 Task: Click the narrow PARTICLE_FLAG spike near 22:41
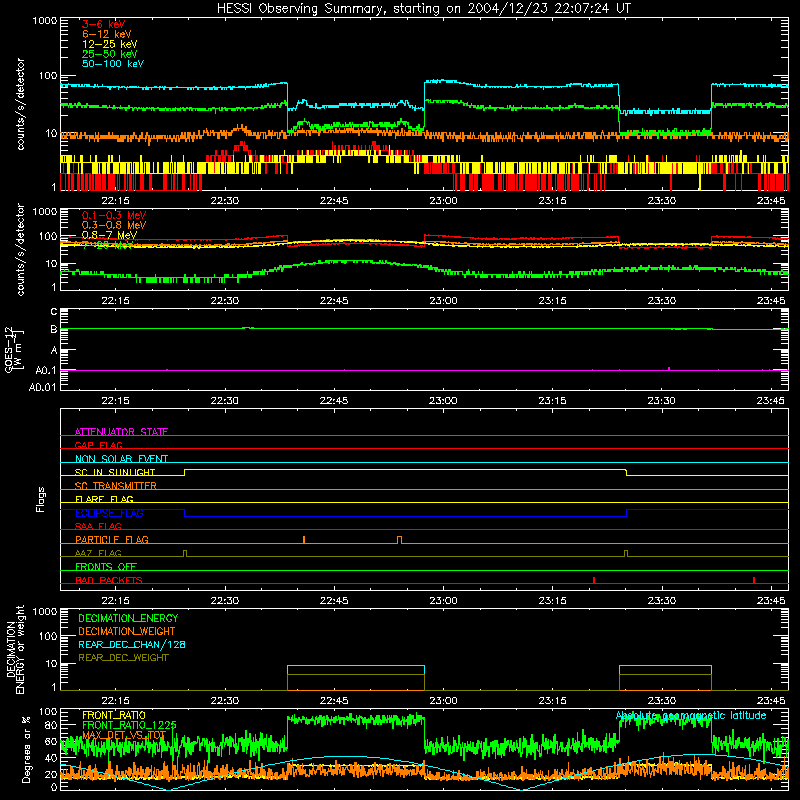(304, 540)
